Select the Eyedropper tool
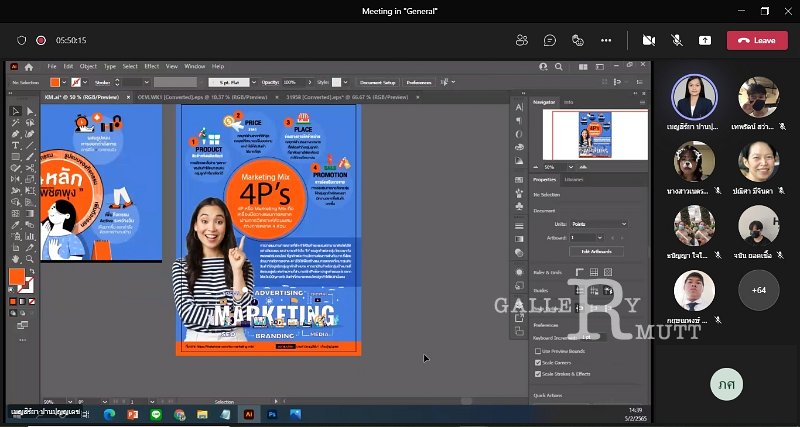The width and height of the screenshot is (800, 427). click(15, 225)
